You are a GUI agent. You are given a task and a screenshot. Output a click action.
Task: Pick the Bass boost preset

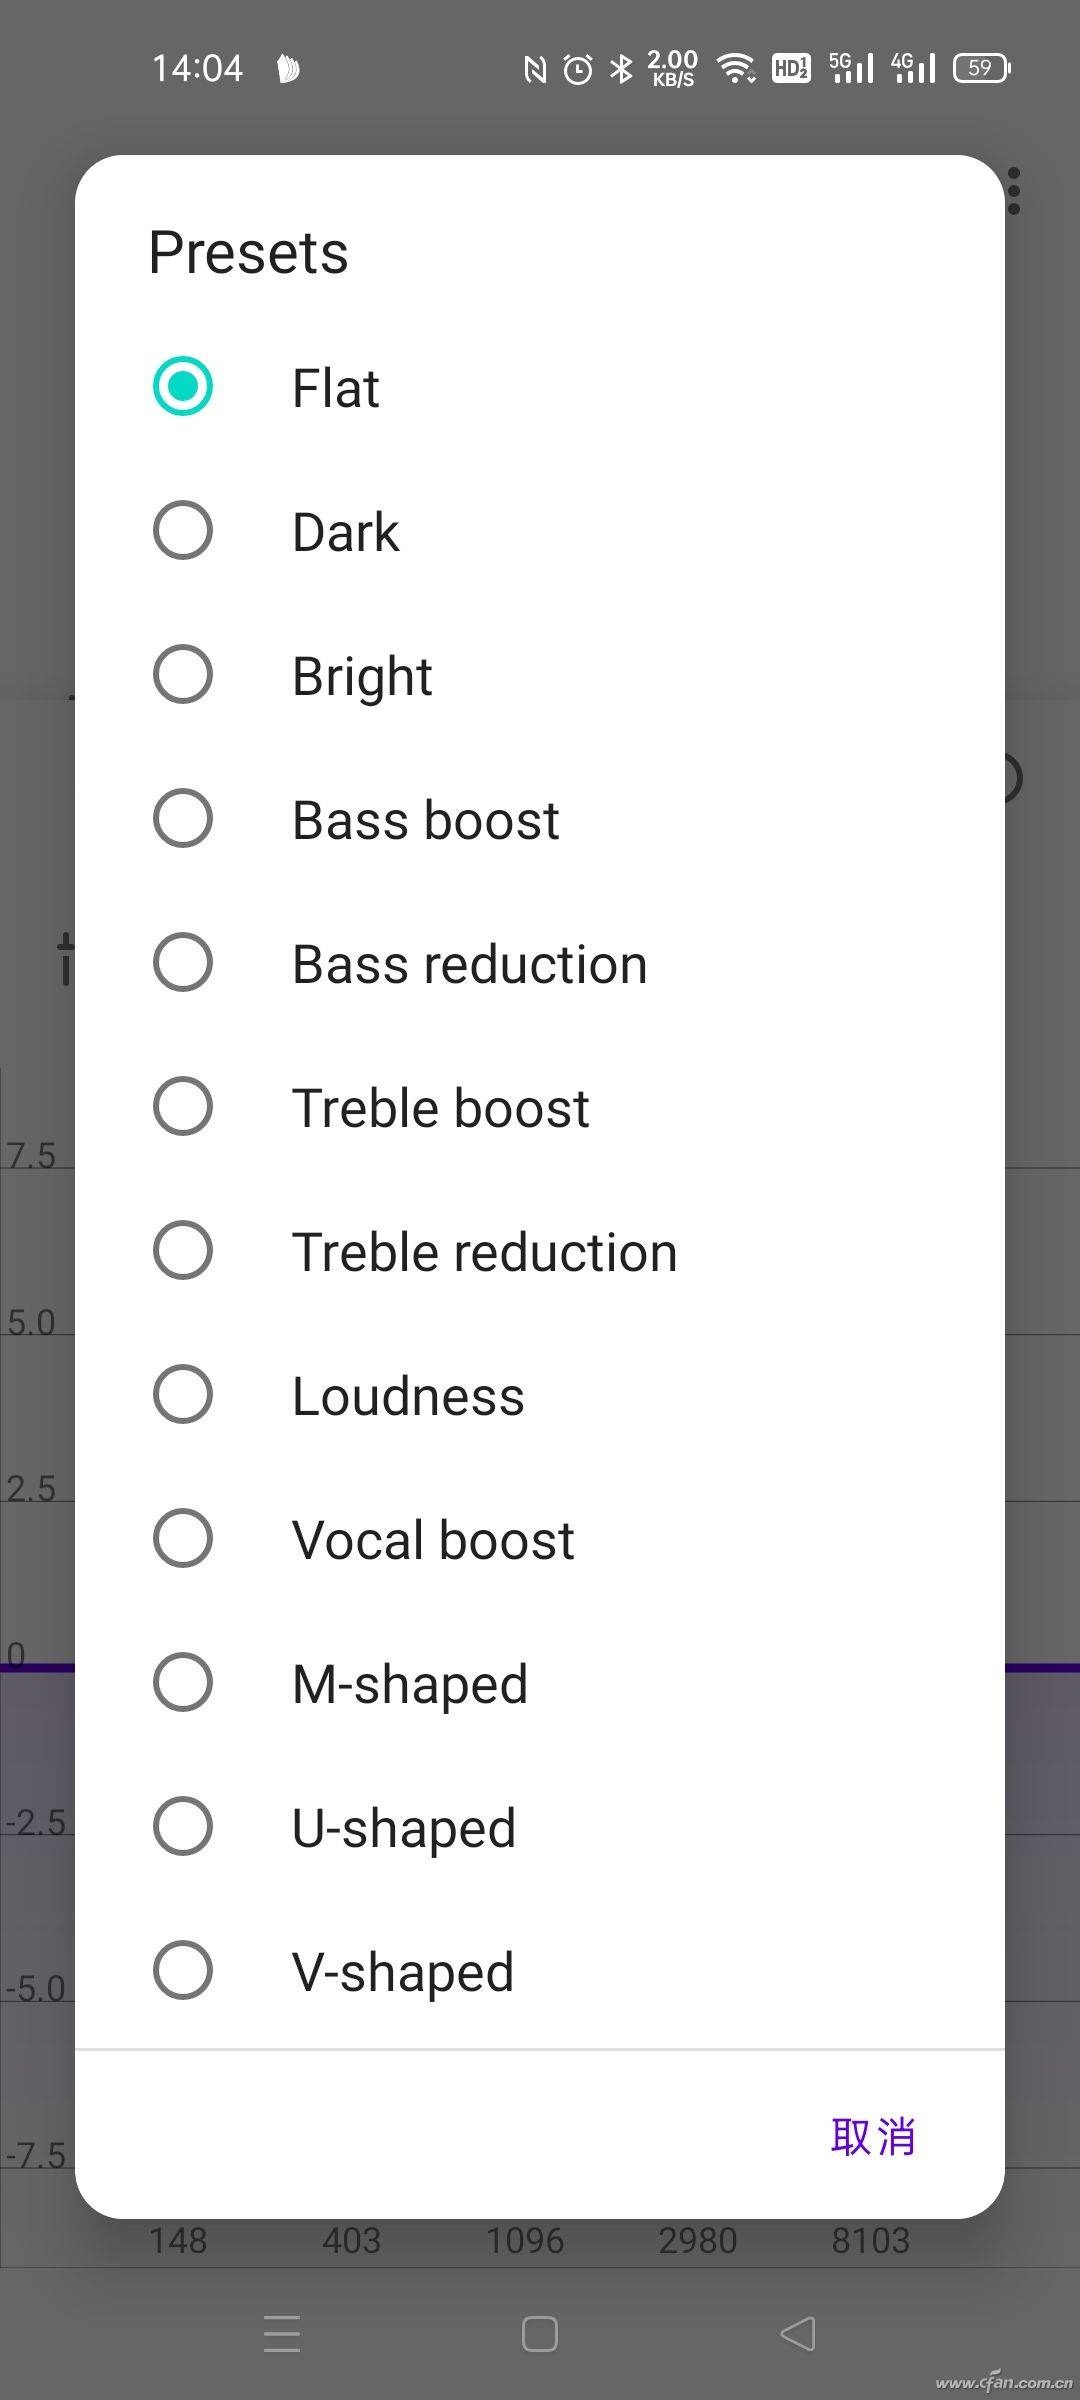[x=183, y=818]
